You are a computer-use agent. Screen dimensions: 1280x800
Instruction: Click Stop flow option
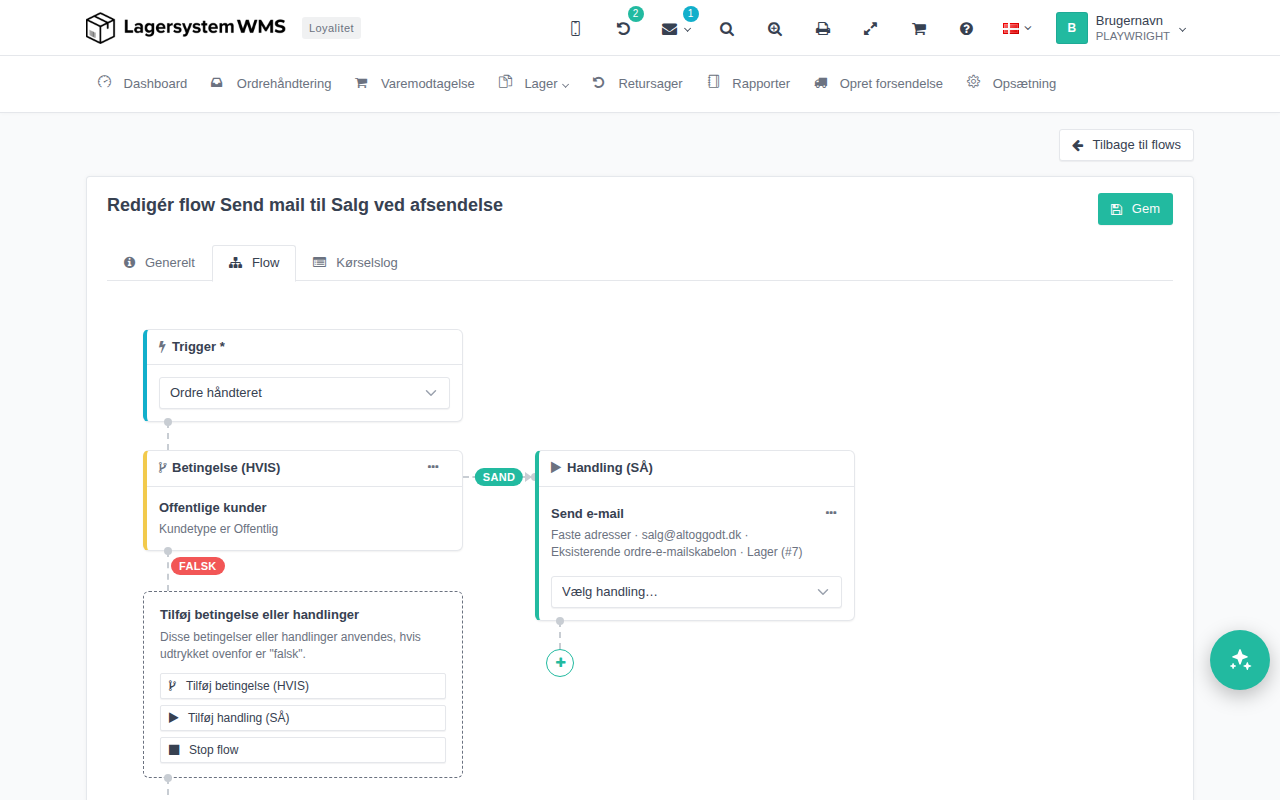[303, 750]
